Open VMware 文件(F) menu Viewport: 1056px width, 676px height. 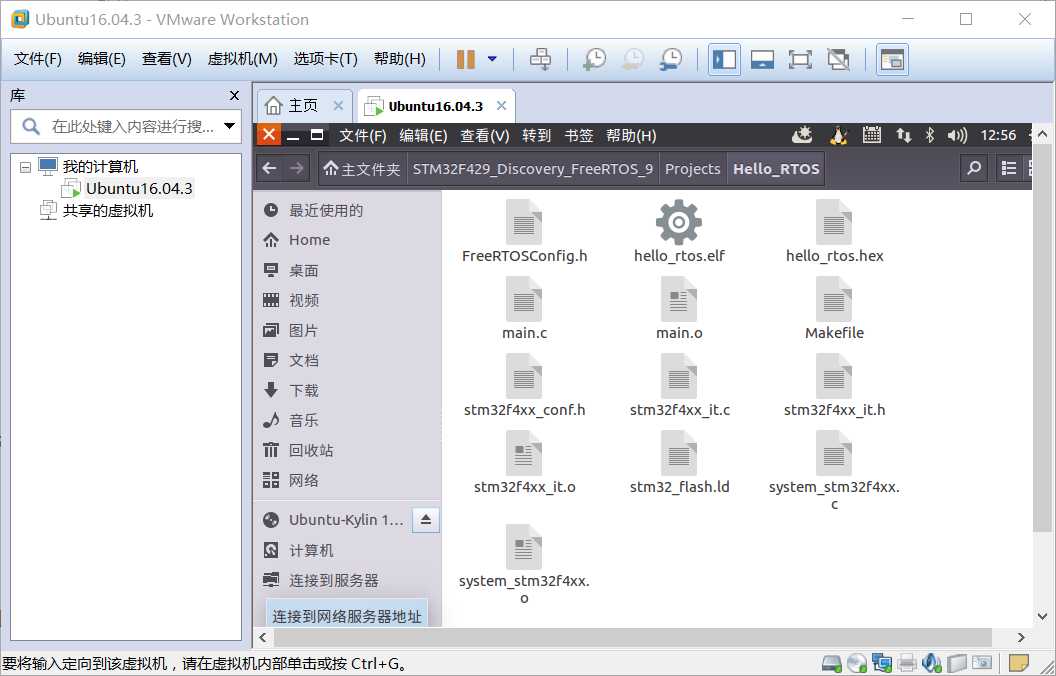point(38,59)
